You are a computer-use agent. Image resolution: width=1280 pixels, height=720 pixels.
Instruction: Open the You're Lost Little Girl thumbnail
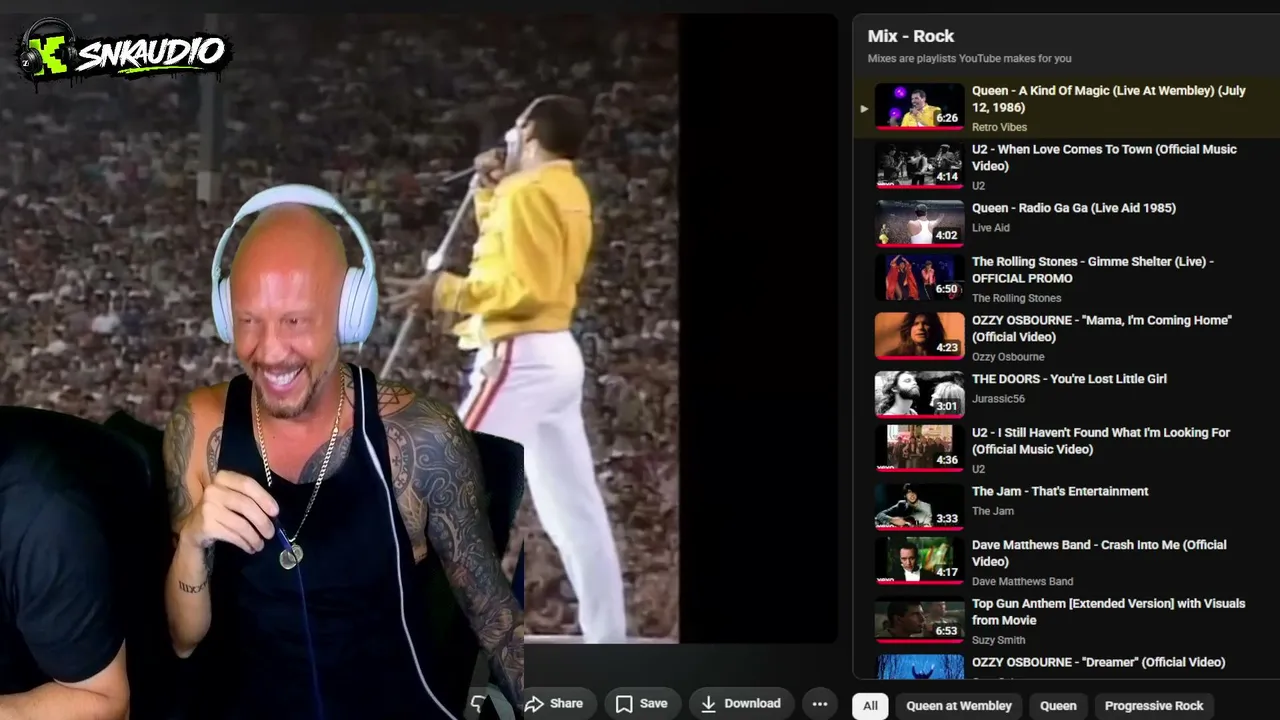[919, 394]
